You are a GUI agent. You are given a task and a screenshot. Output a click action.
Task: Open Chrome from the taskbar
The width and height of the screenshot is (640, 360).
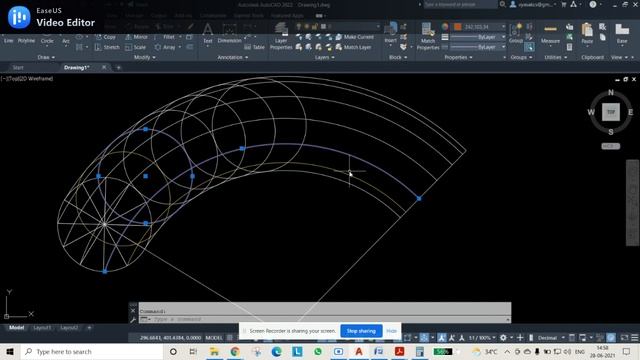coord(235,352)
